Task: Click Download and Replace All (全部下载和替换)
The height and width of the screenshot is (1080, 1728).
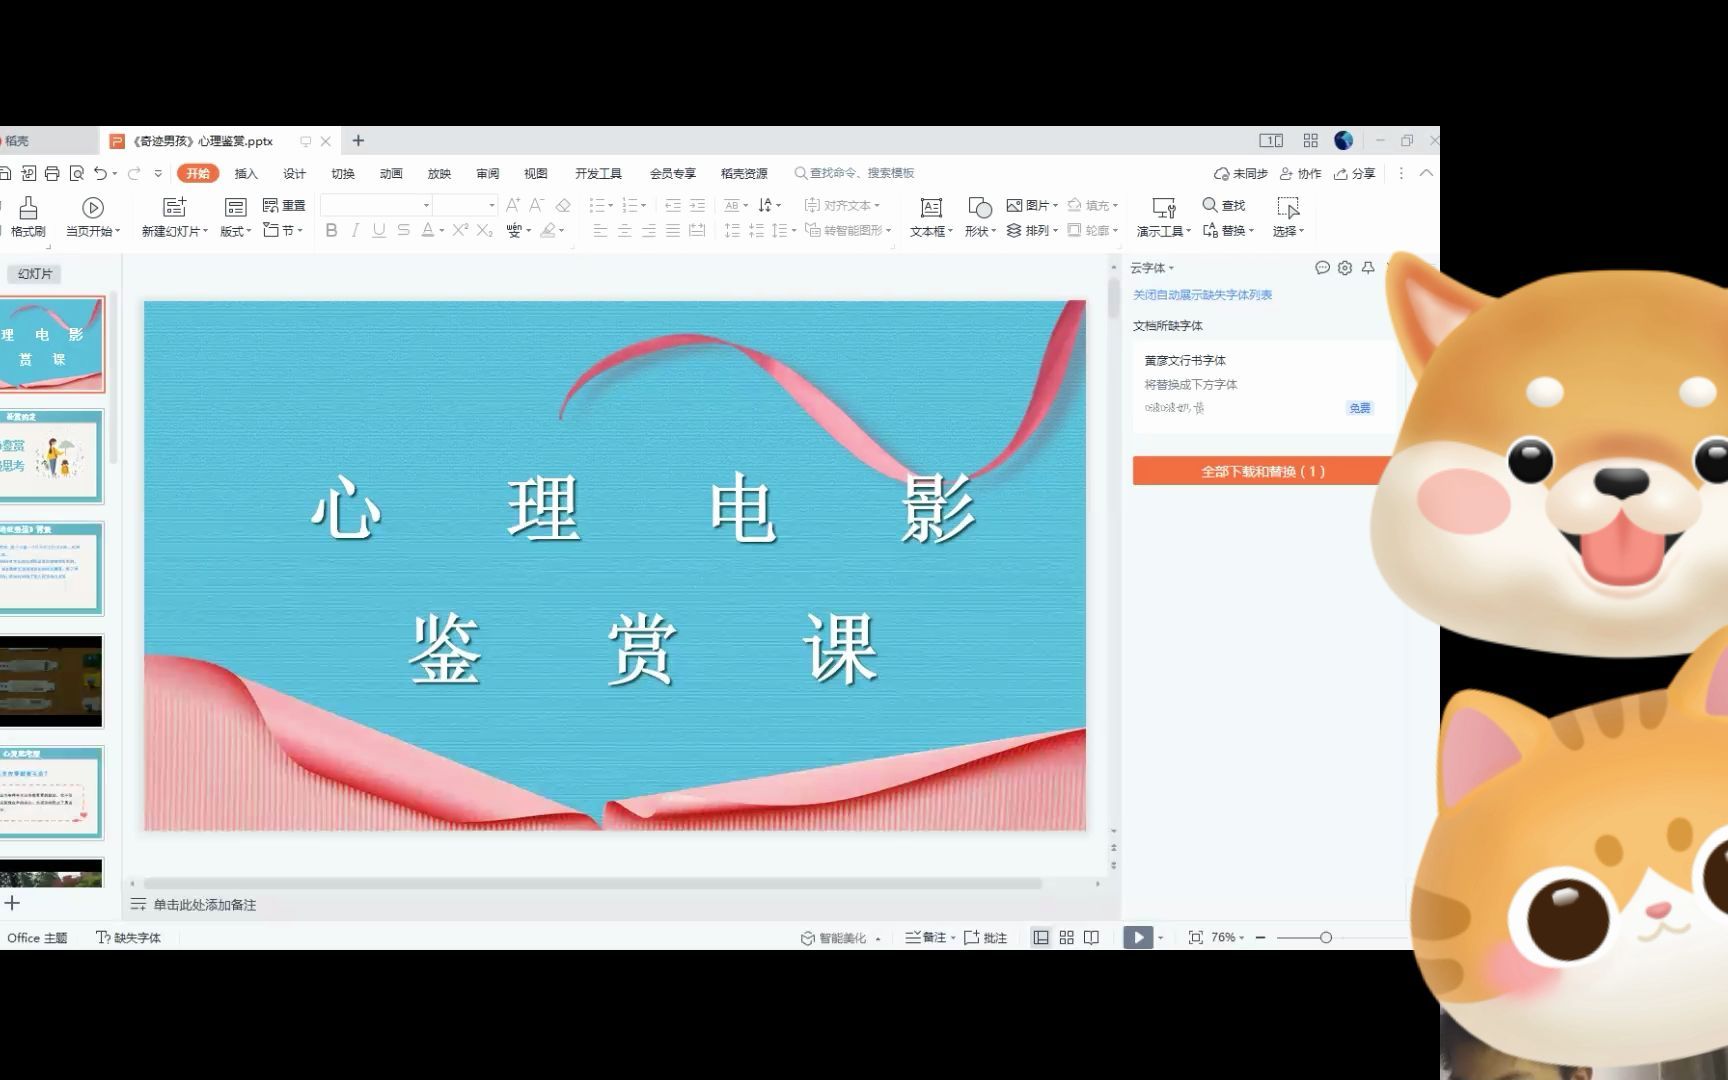Action: click(1263, 471)
